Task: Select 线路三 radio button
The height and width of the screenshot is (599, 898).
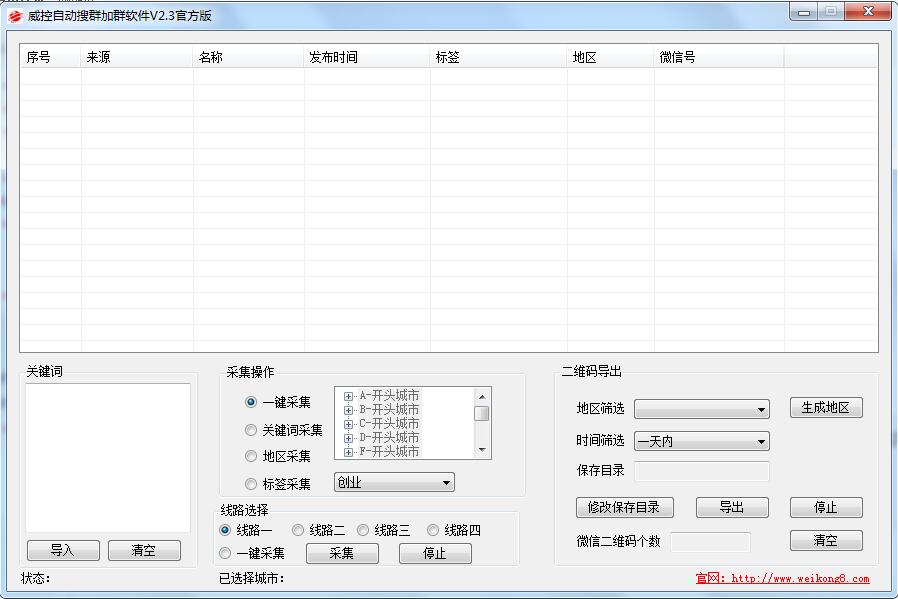Action: [x=363, y=530]
